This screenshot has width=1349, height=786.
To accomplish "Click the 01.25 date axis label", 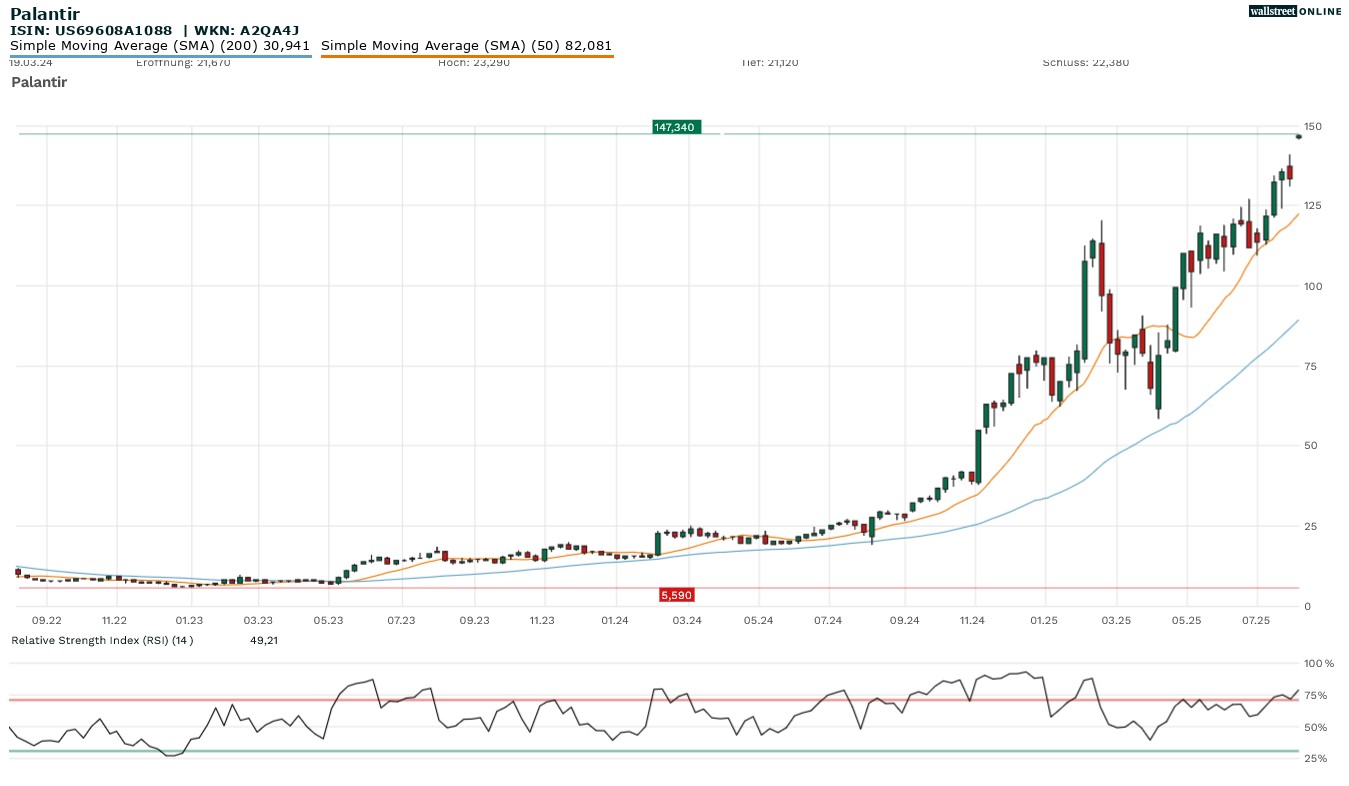I will (1044, 621).
